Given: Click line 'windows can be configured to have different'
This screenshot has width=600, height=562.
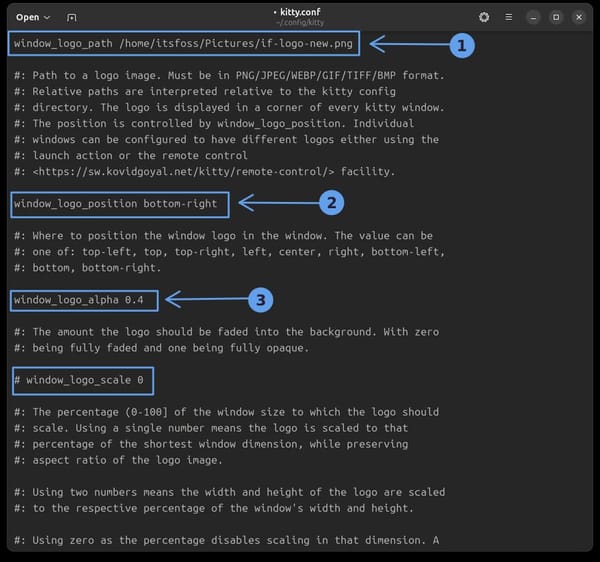Looking at the screenshot, I should pos(226,139).
